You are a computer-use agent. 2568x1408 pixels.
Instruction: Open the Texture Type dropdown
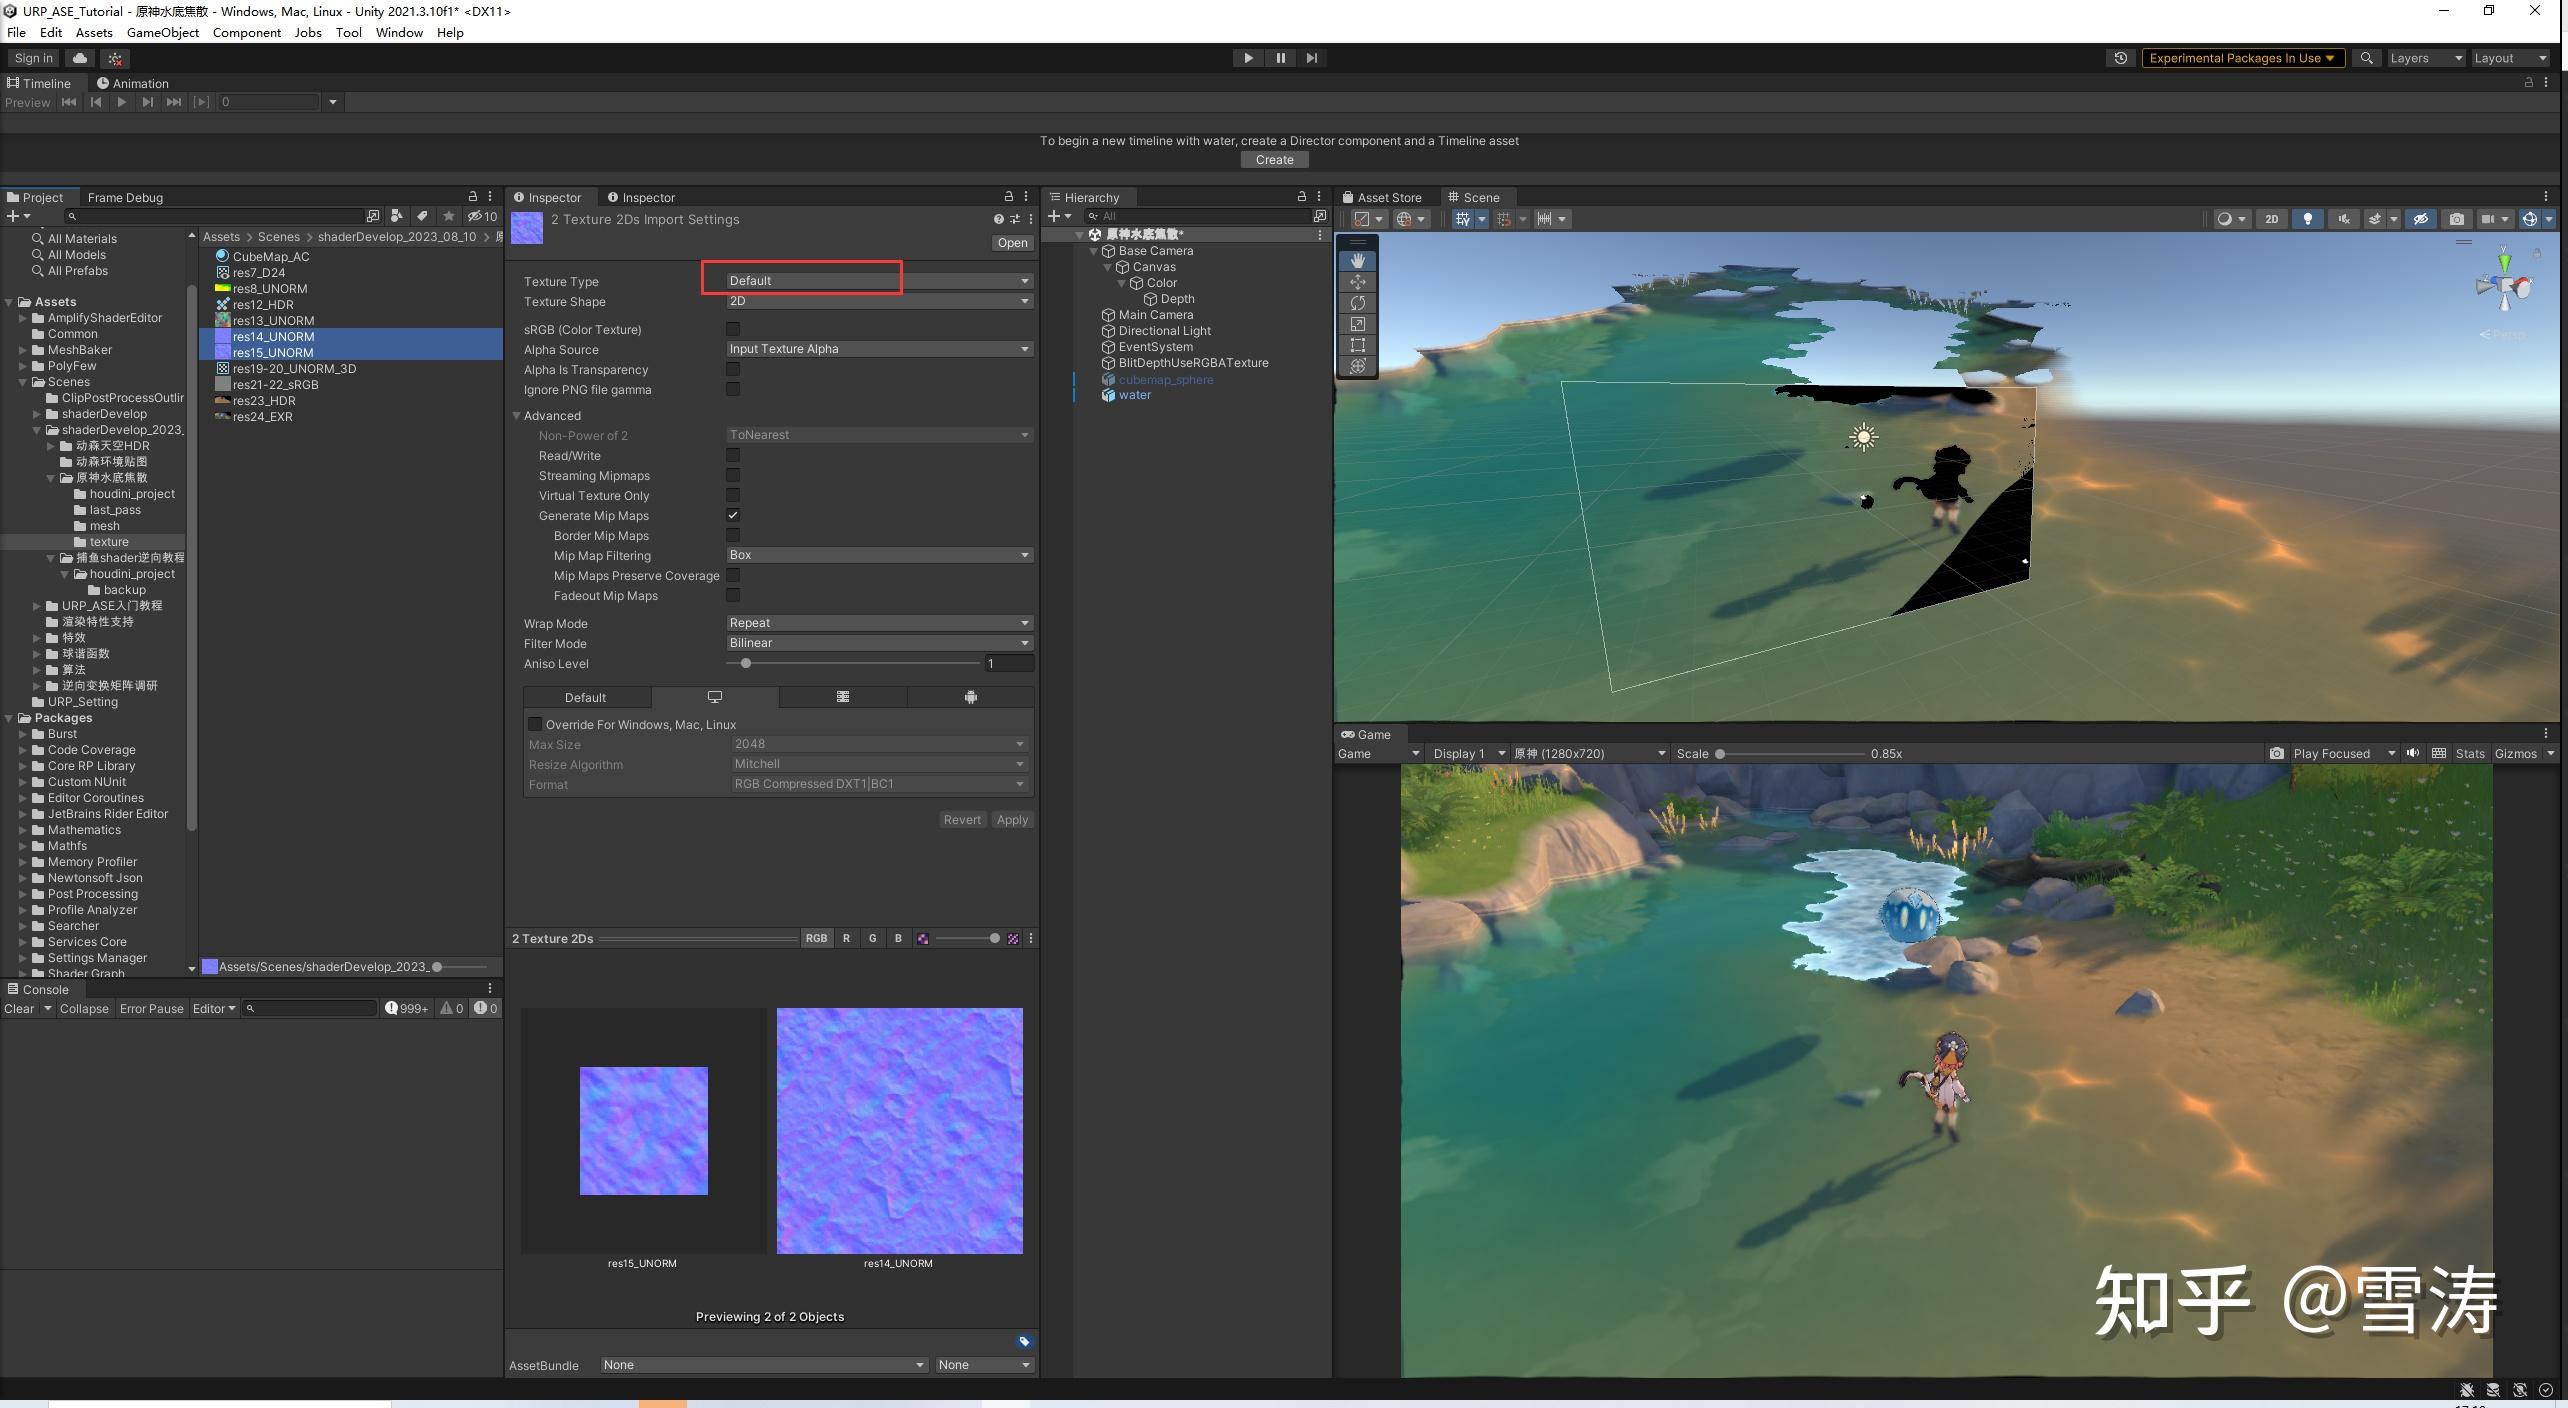point(879,281)
